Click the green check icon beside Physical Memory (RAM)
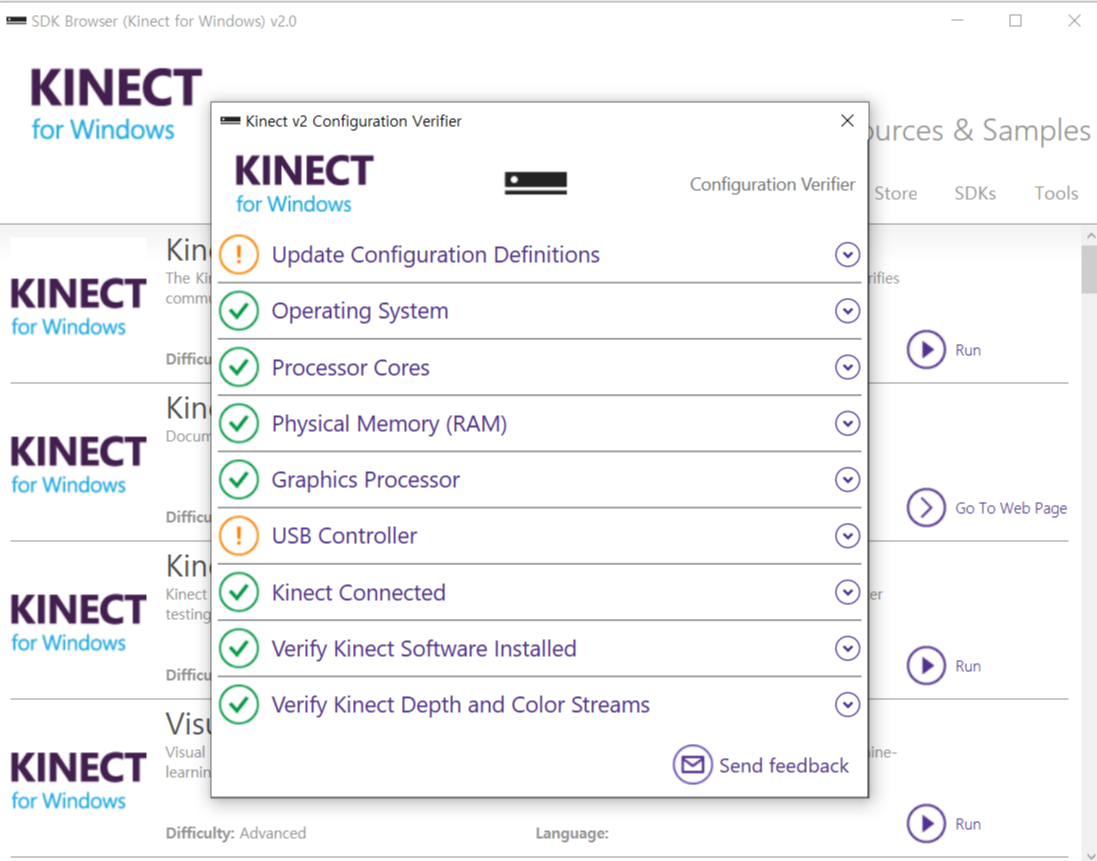The image size is (1097, 861). tap(239, 423)
